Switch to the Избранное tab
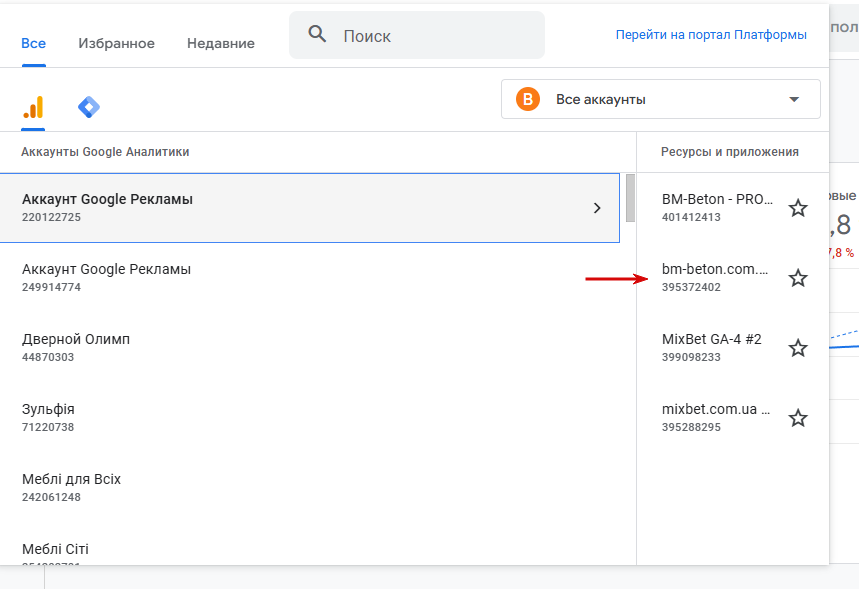The height and width of the screenshot is (589, 859). (116, 43)
